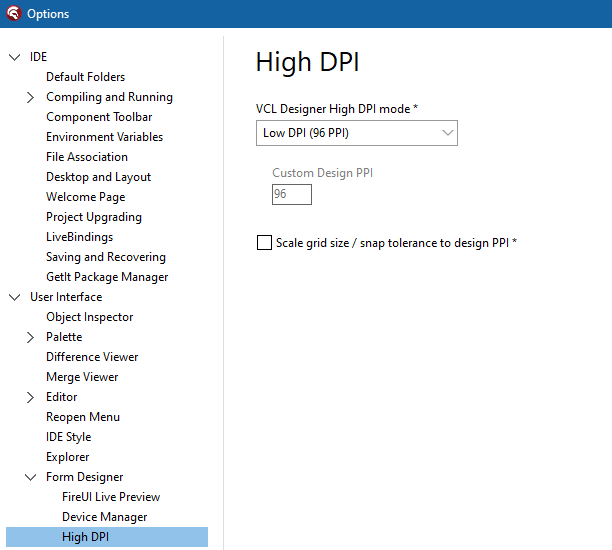612x550 pixels.
Task: Open FireUI Live Preview options
Action: coord(111,497)
